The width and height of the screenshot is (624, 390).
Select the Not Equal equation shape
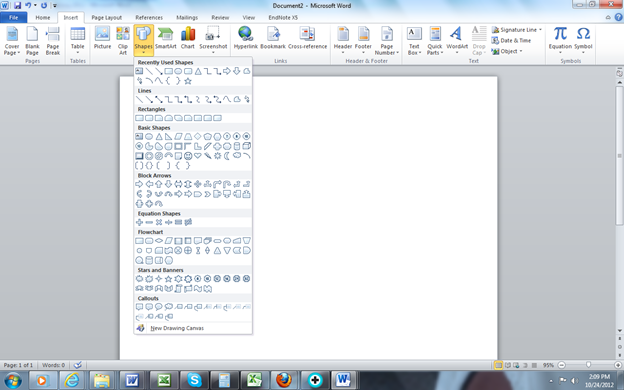188,222
